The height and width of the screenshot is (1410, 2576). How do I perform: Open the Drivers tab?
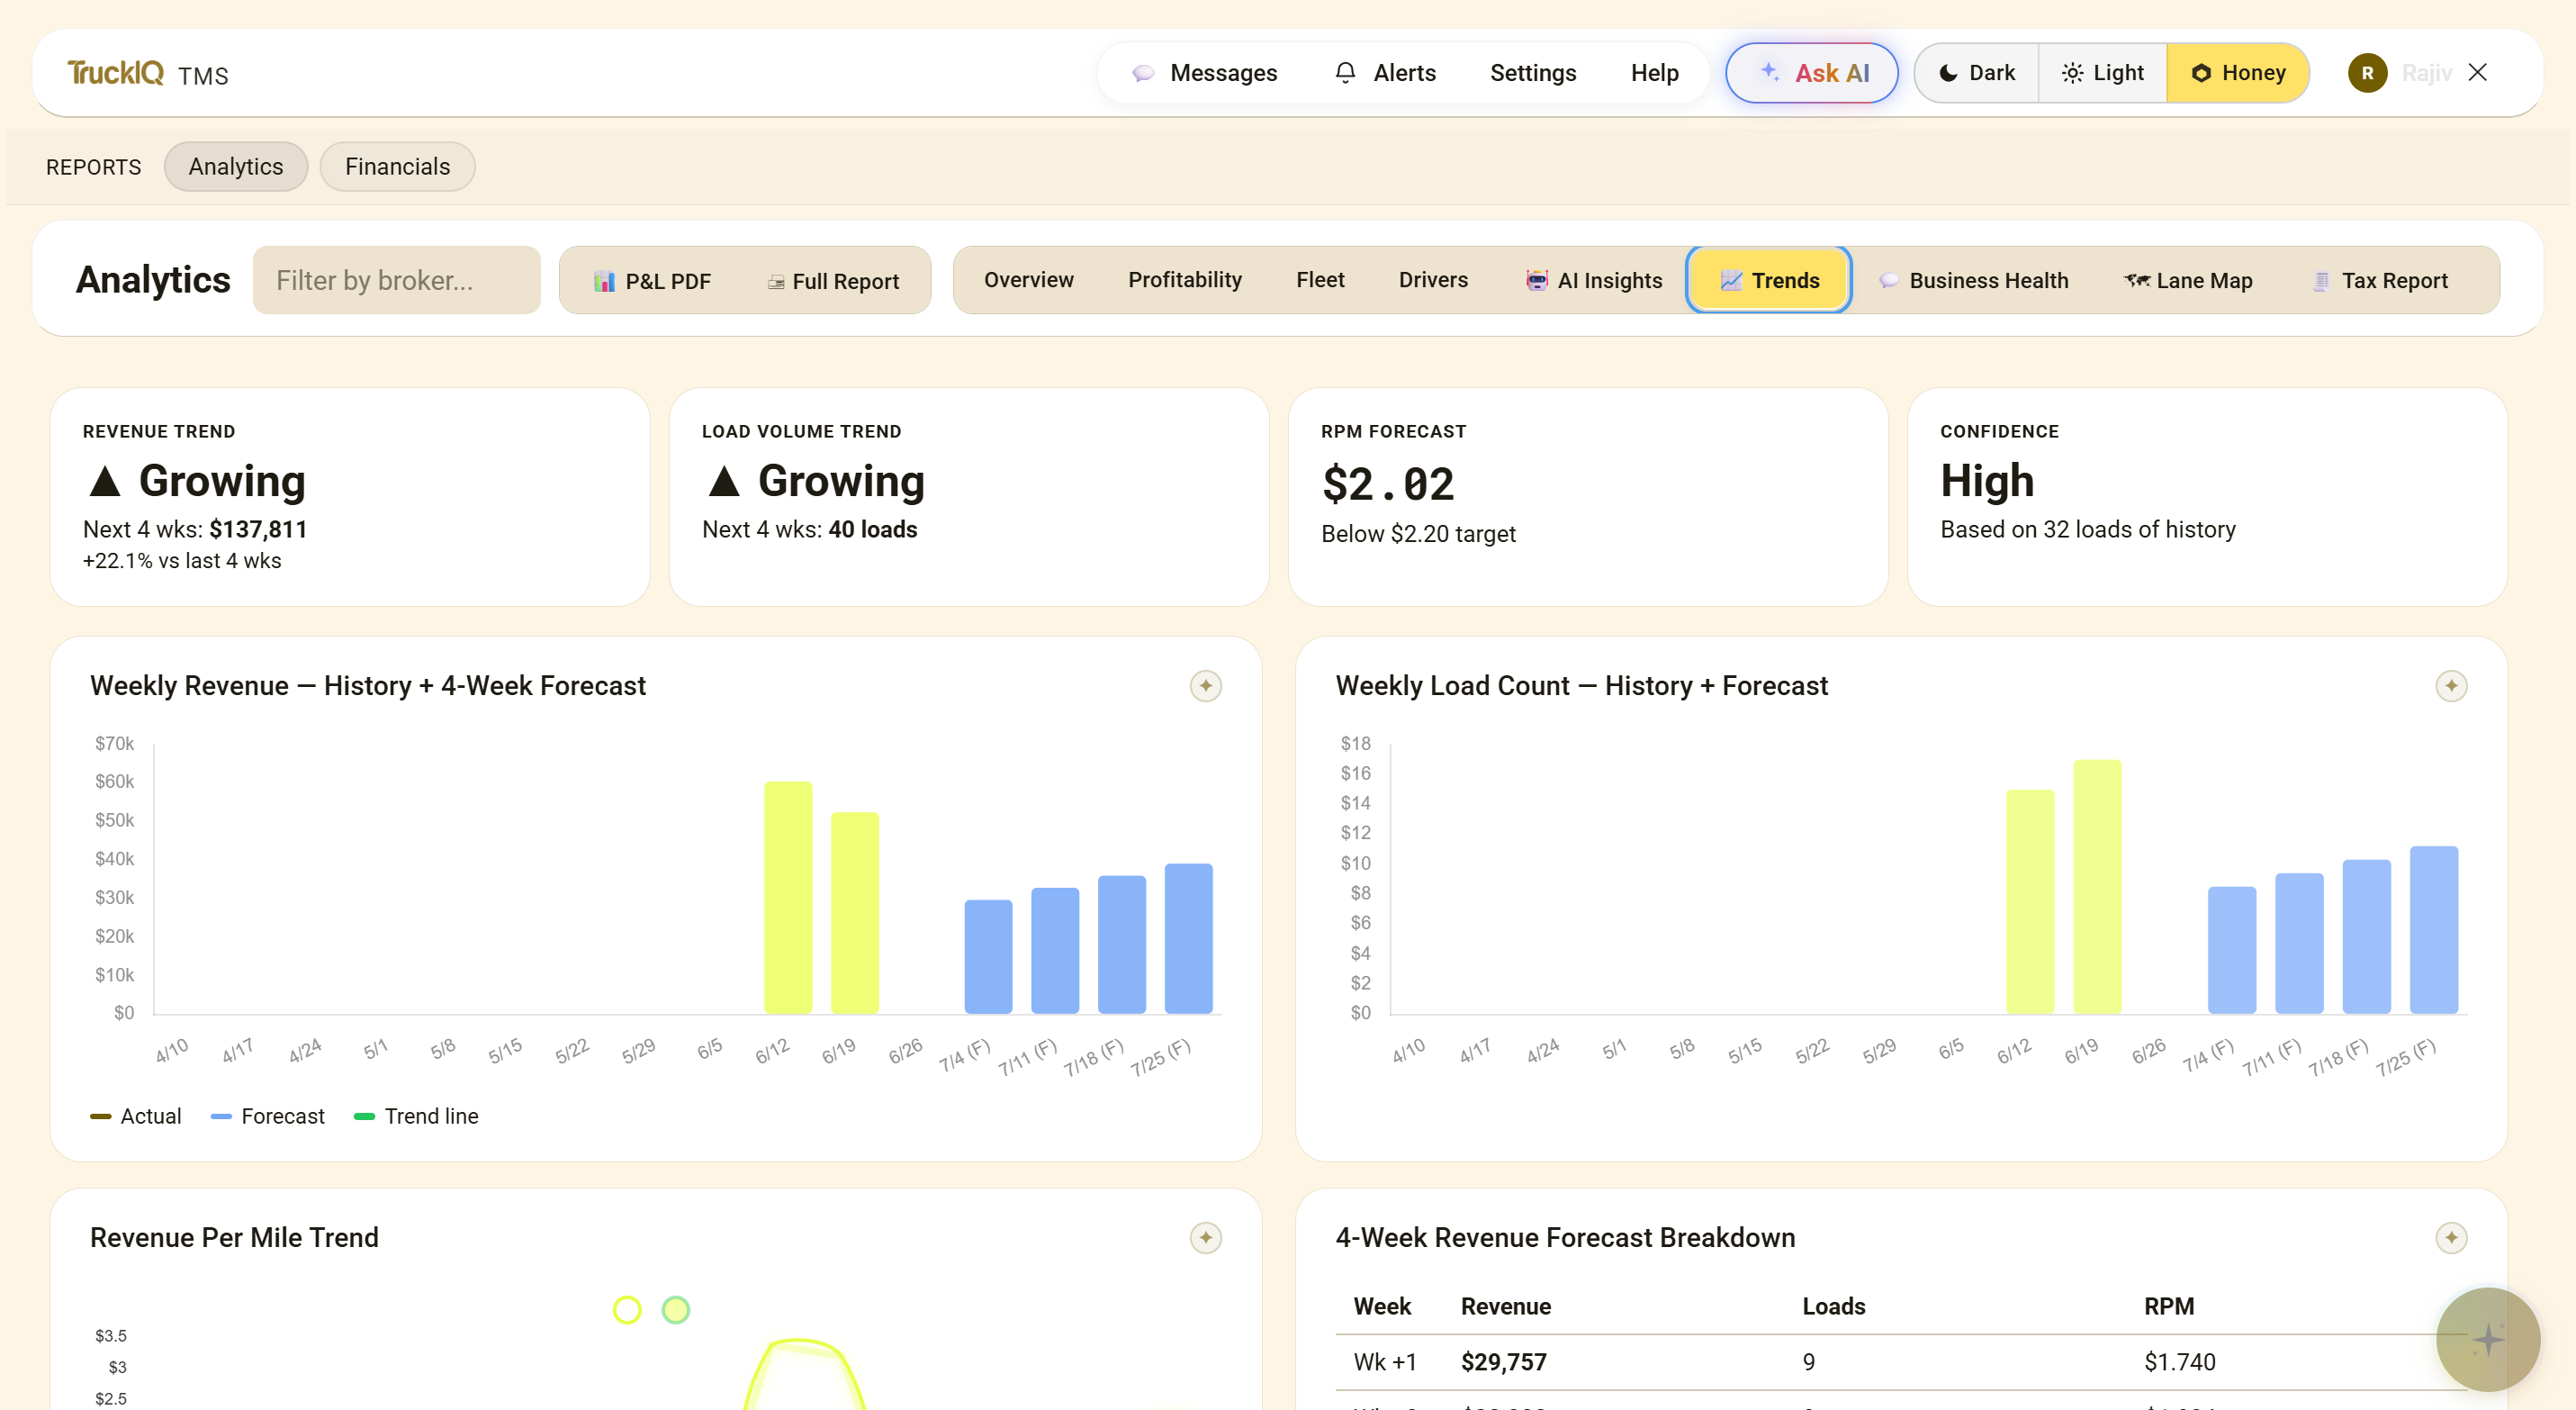[1432, 280]
